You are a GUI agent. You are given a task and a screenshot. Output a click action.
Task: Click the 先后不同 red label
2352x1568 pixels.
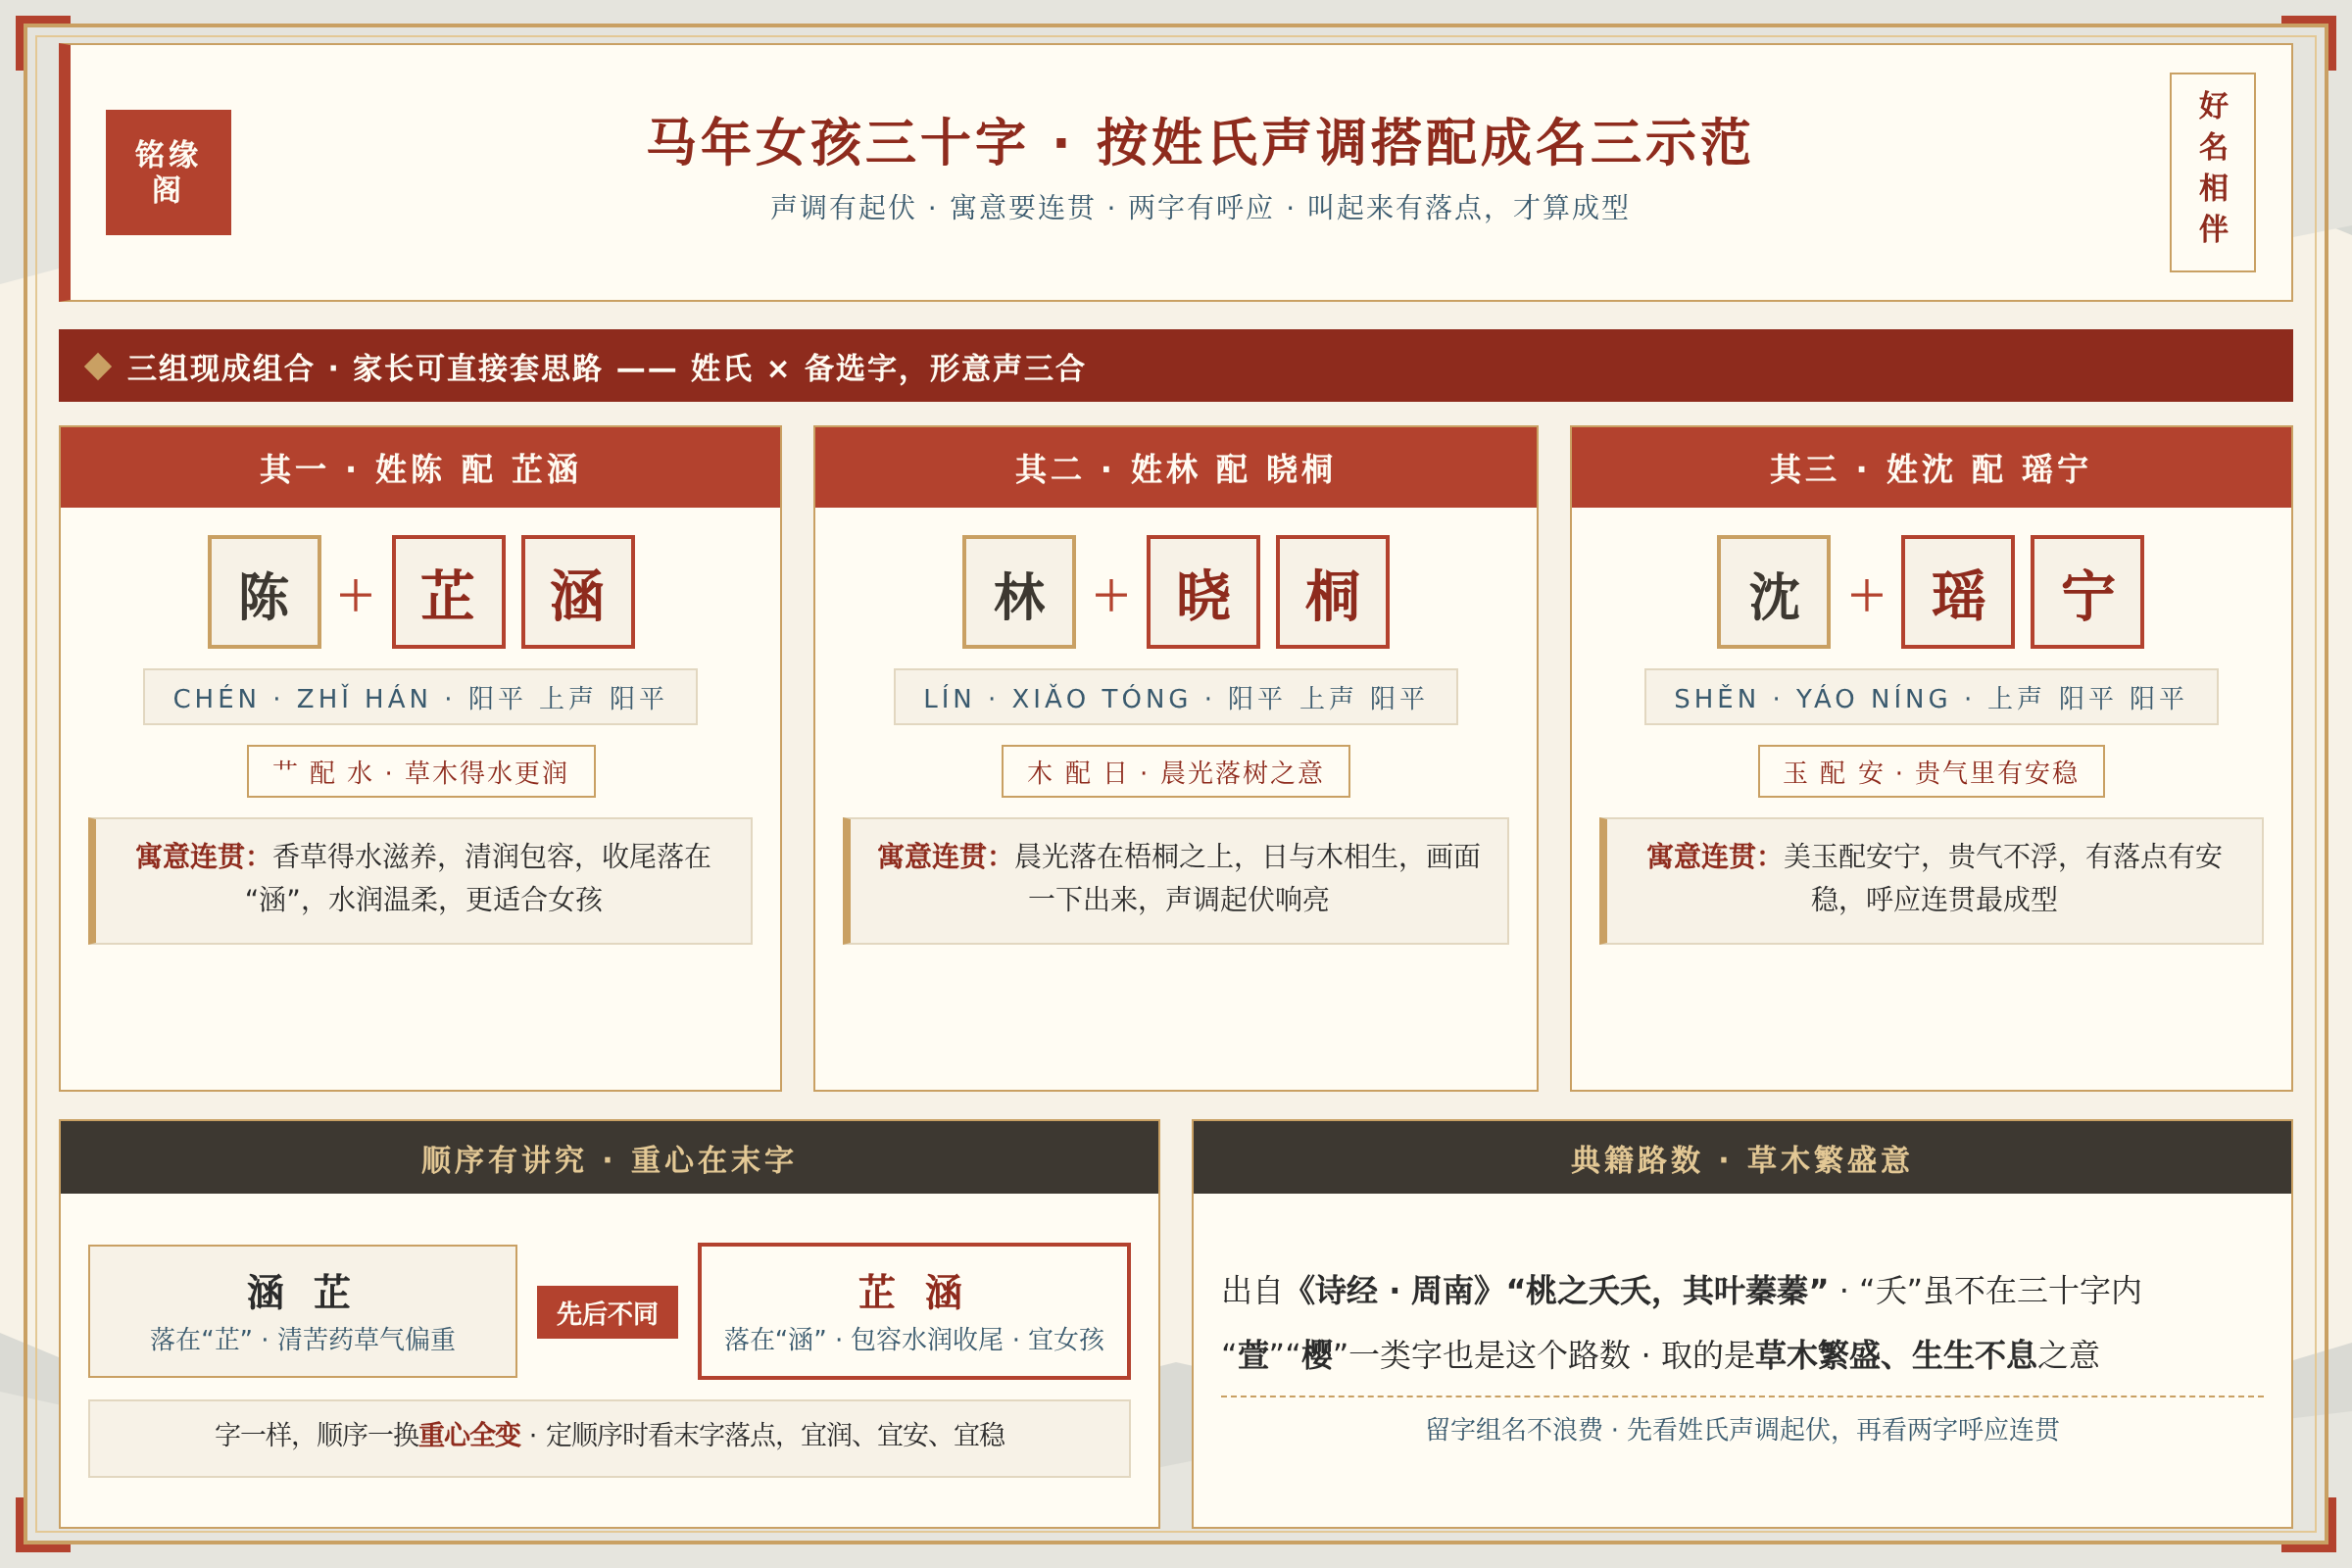tap(607, 1312)
